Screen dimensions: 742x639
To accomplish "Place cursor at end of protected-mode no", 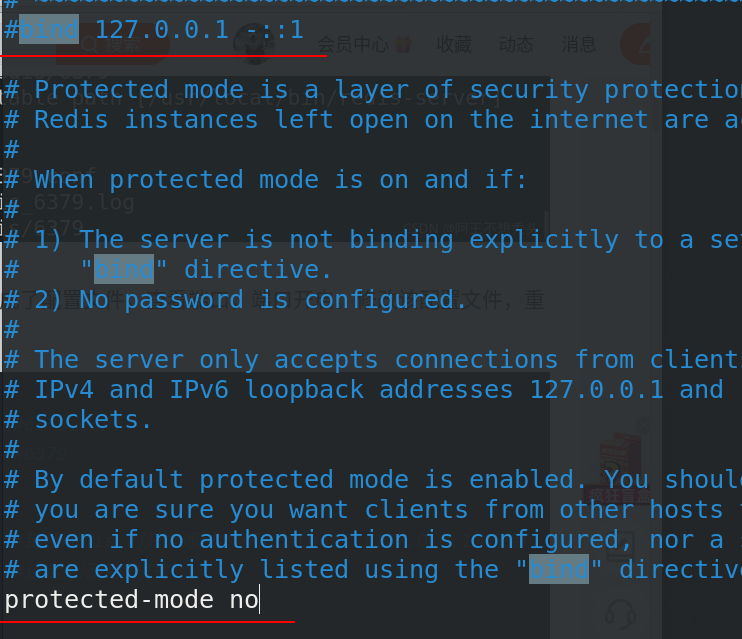I will pyautogui.click(x=259, y=600).
